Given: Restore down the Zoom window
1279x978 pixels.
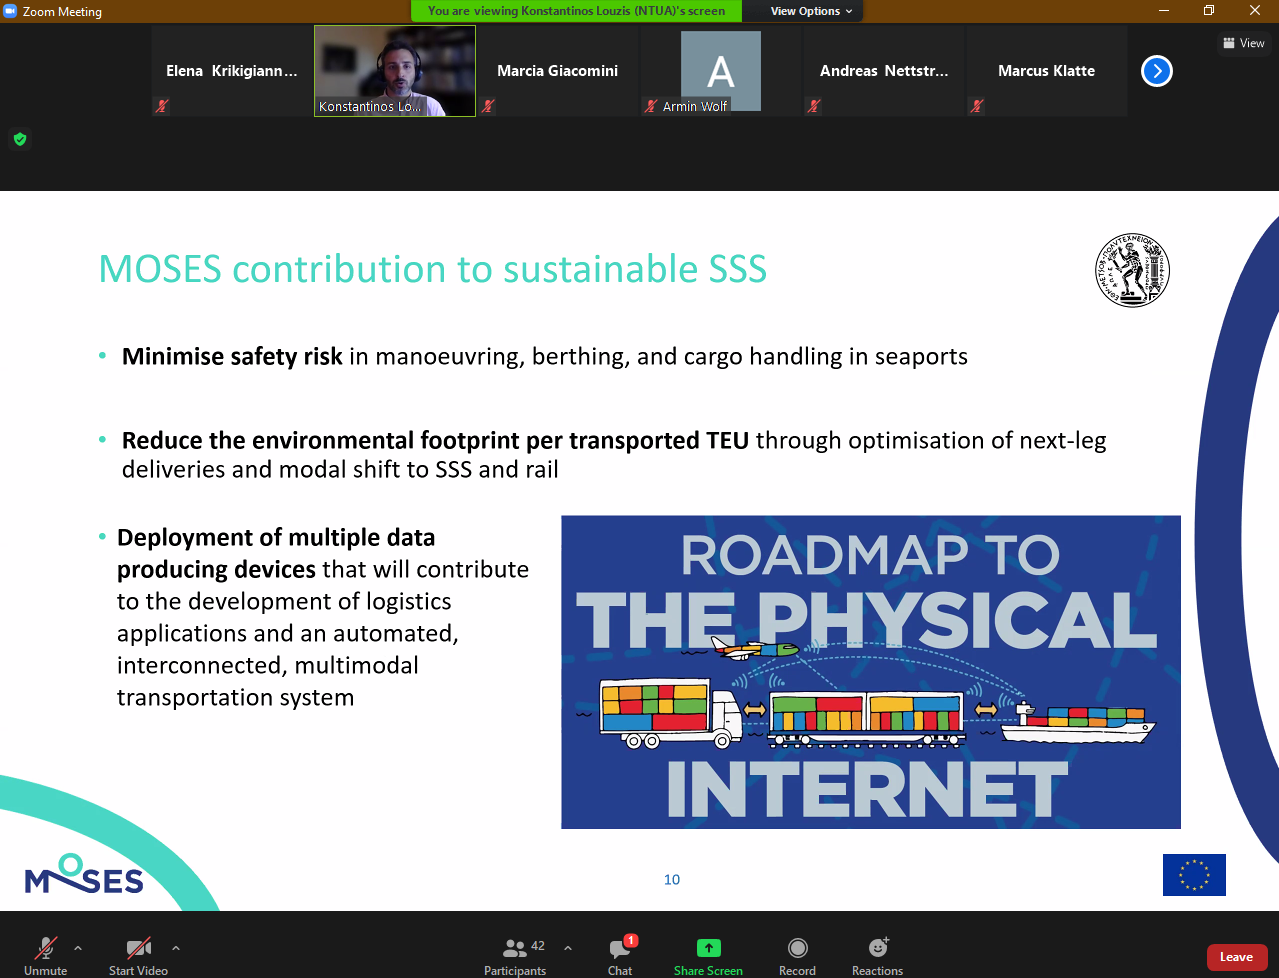Looking at the screenshot, I should 1209,11.
